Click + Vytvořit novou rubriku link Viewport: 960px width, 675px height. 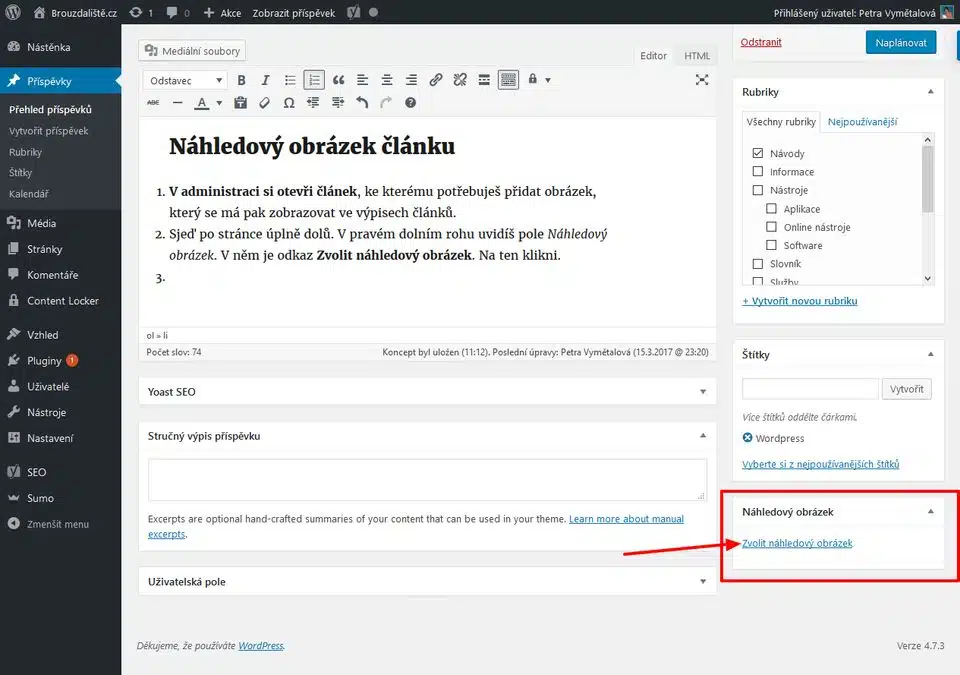tap(800, 301)
